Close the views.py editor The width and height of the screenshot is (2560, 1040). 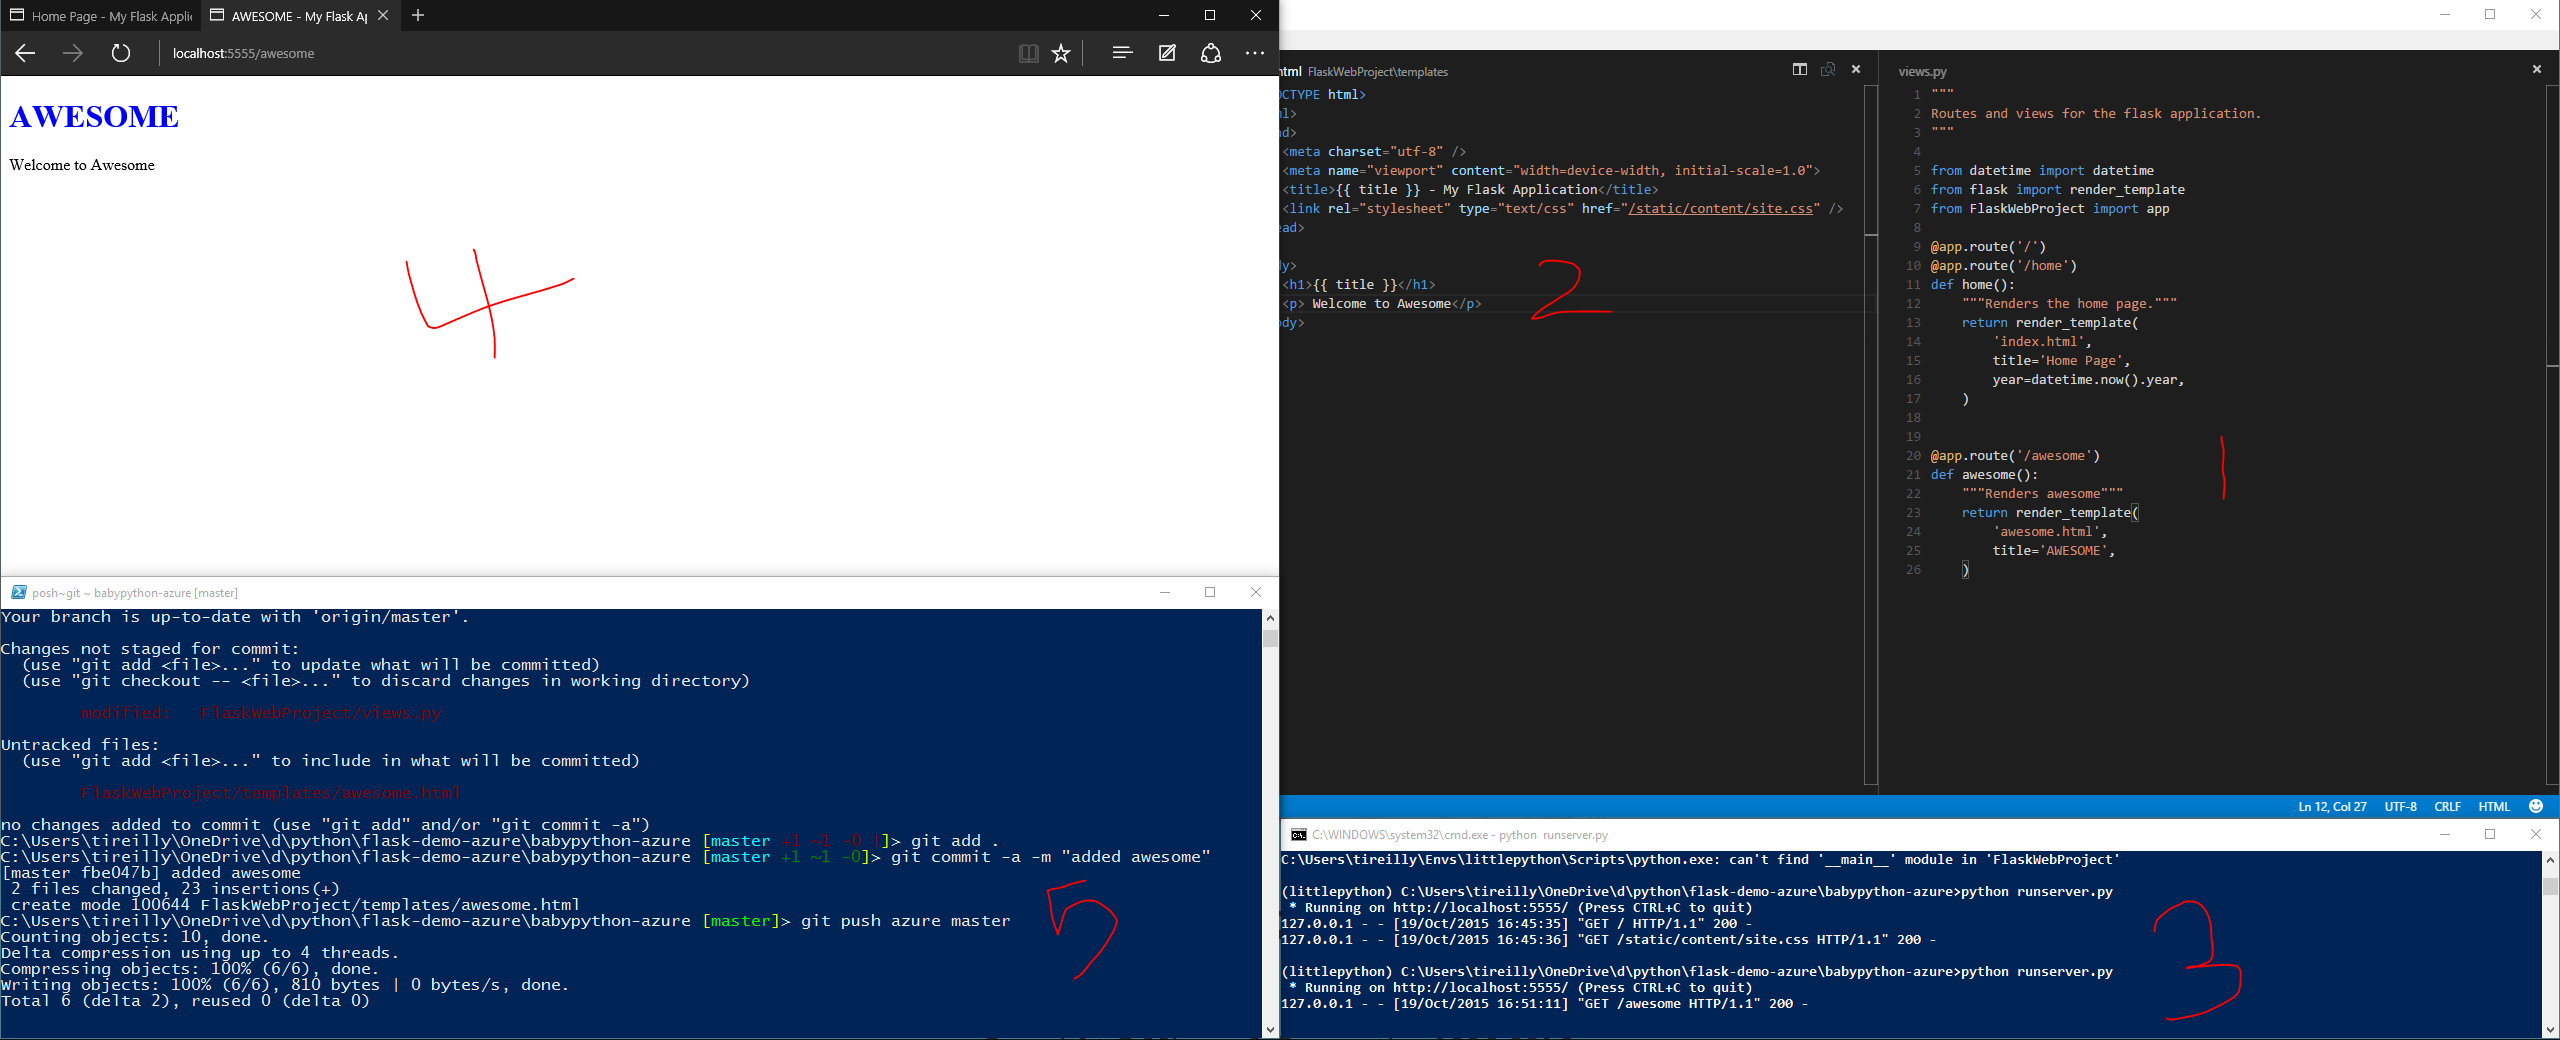tap(2536, 69)
